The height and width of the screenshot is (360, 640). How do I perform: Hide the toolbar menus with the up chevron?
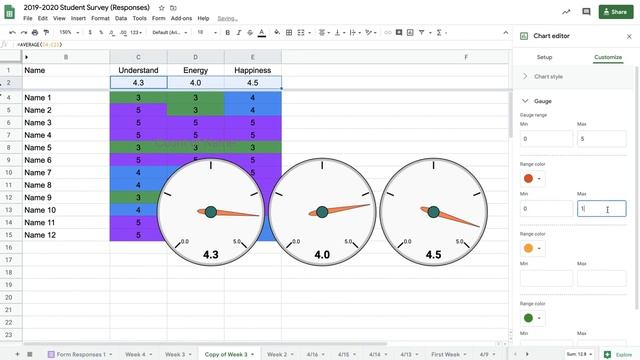click(506, 32)
